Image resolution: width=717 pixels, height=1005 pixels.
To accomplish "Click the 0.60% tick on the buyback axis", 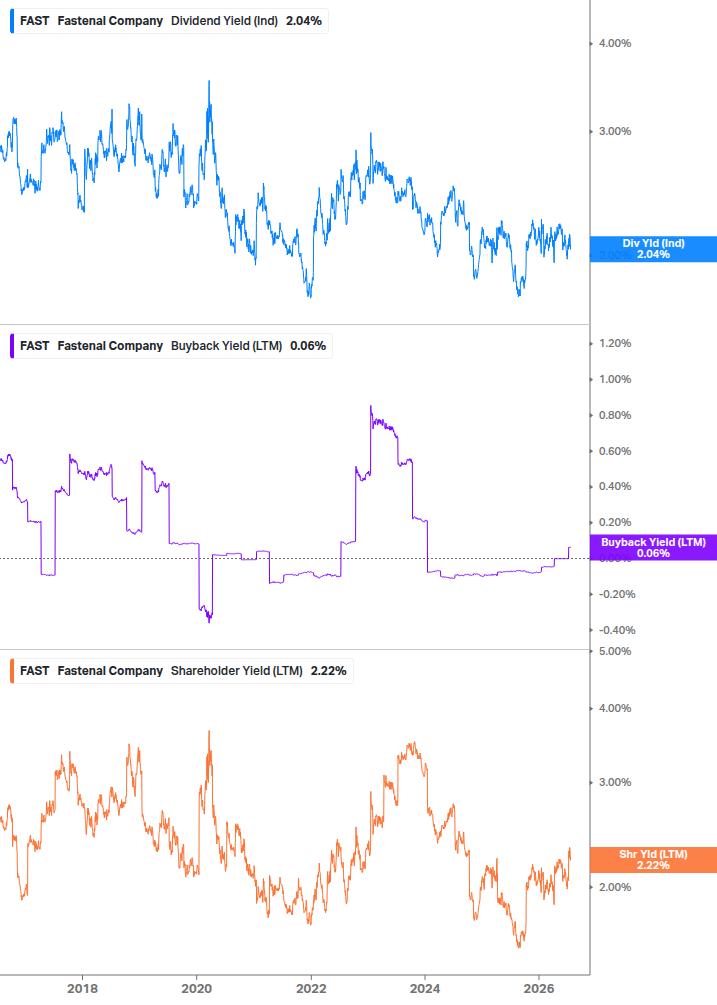I will (615, 451).
